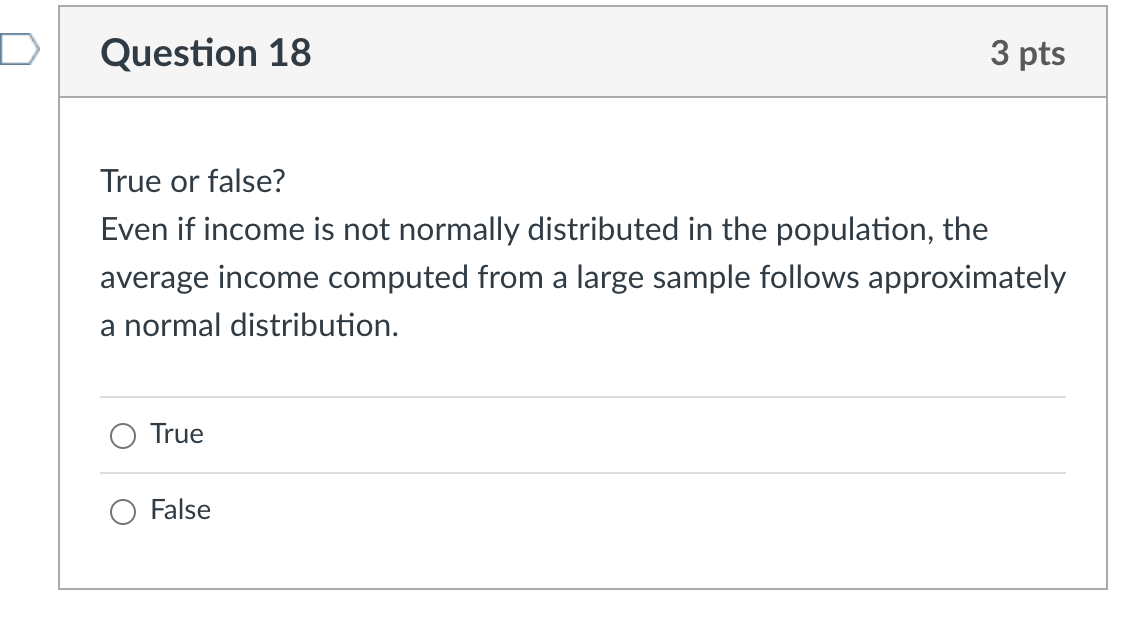Screen dimensions: 1140x642
Task: Click the question prompt text area
Action: pyautogui.click(x=580, y=253)
